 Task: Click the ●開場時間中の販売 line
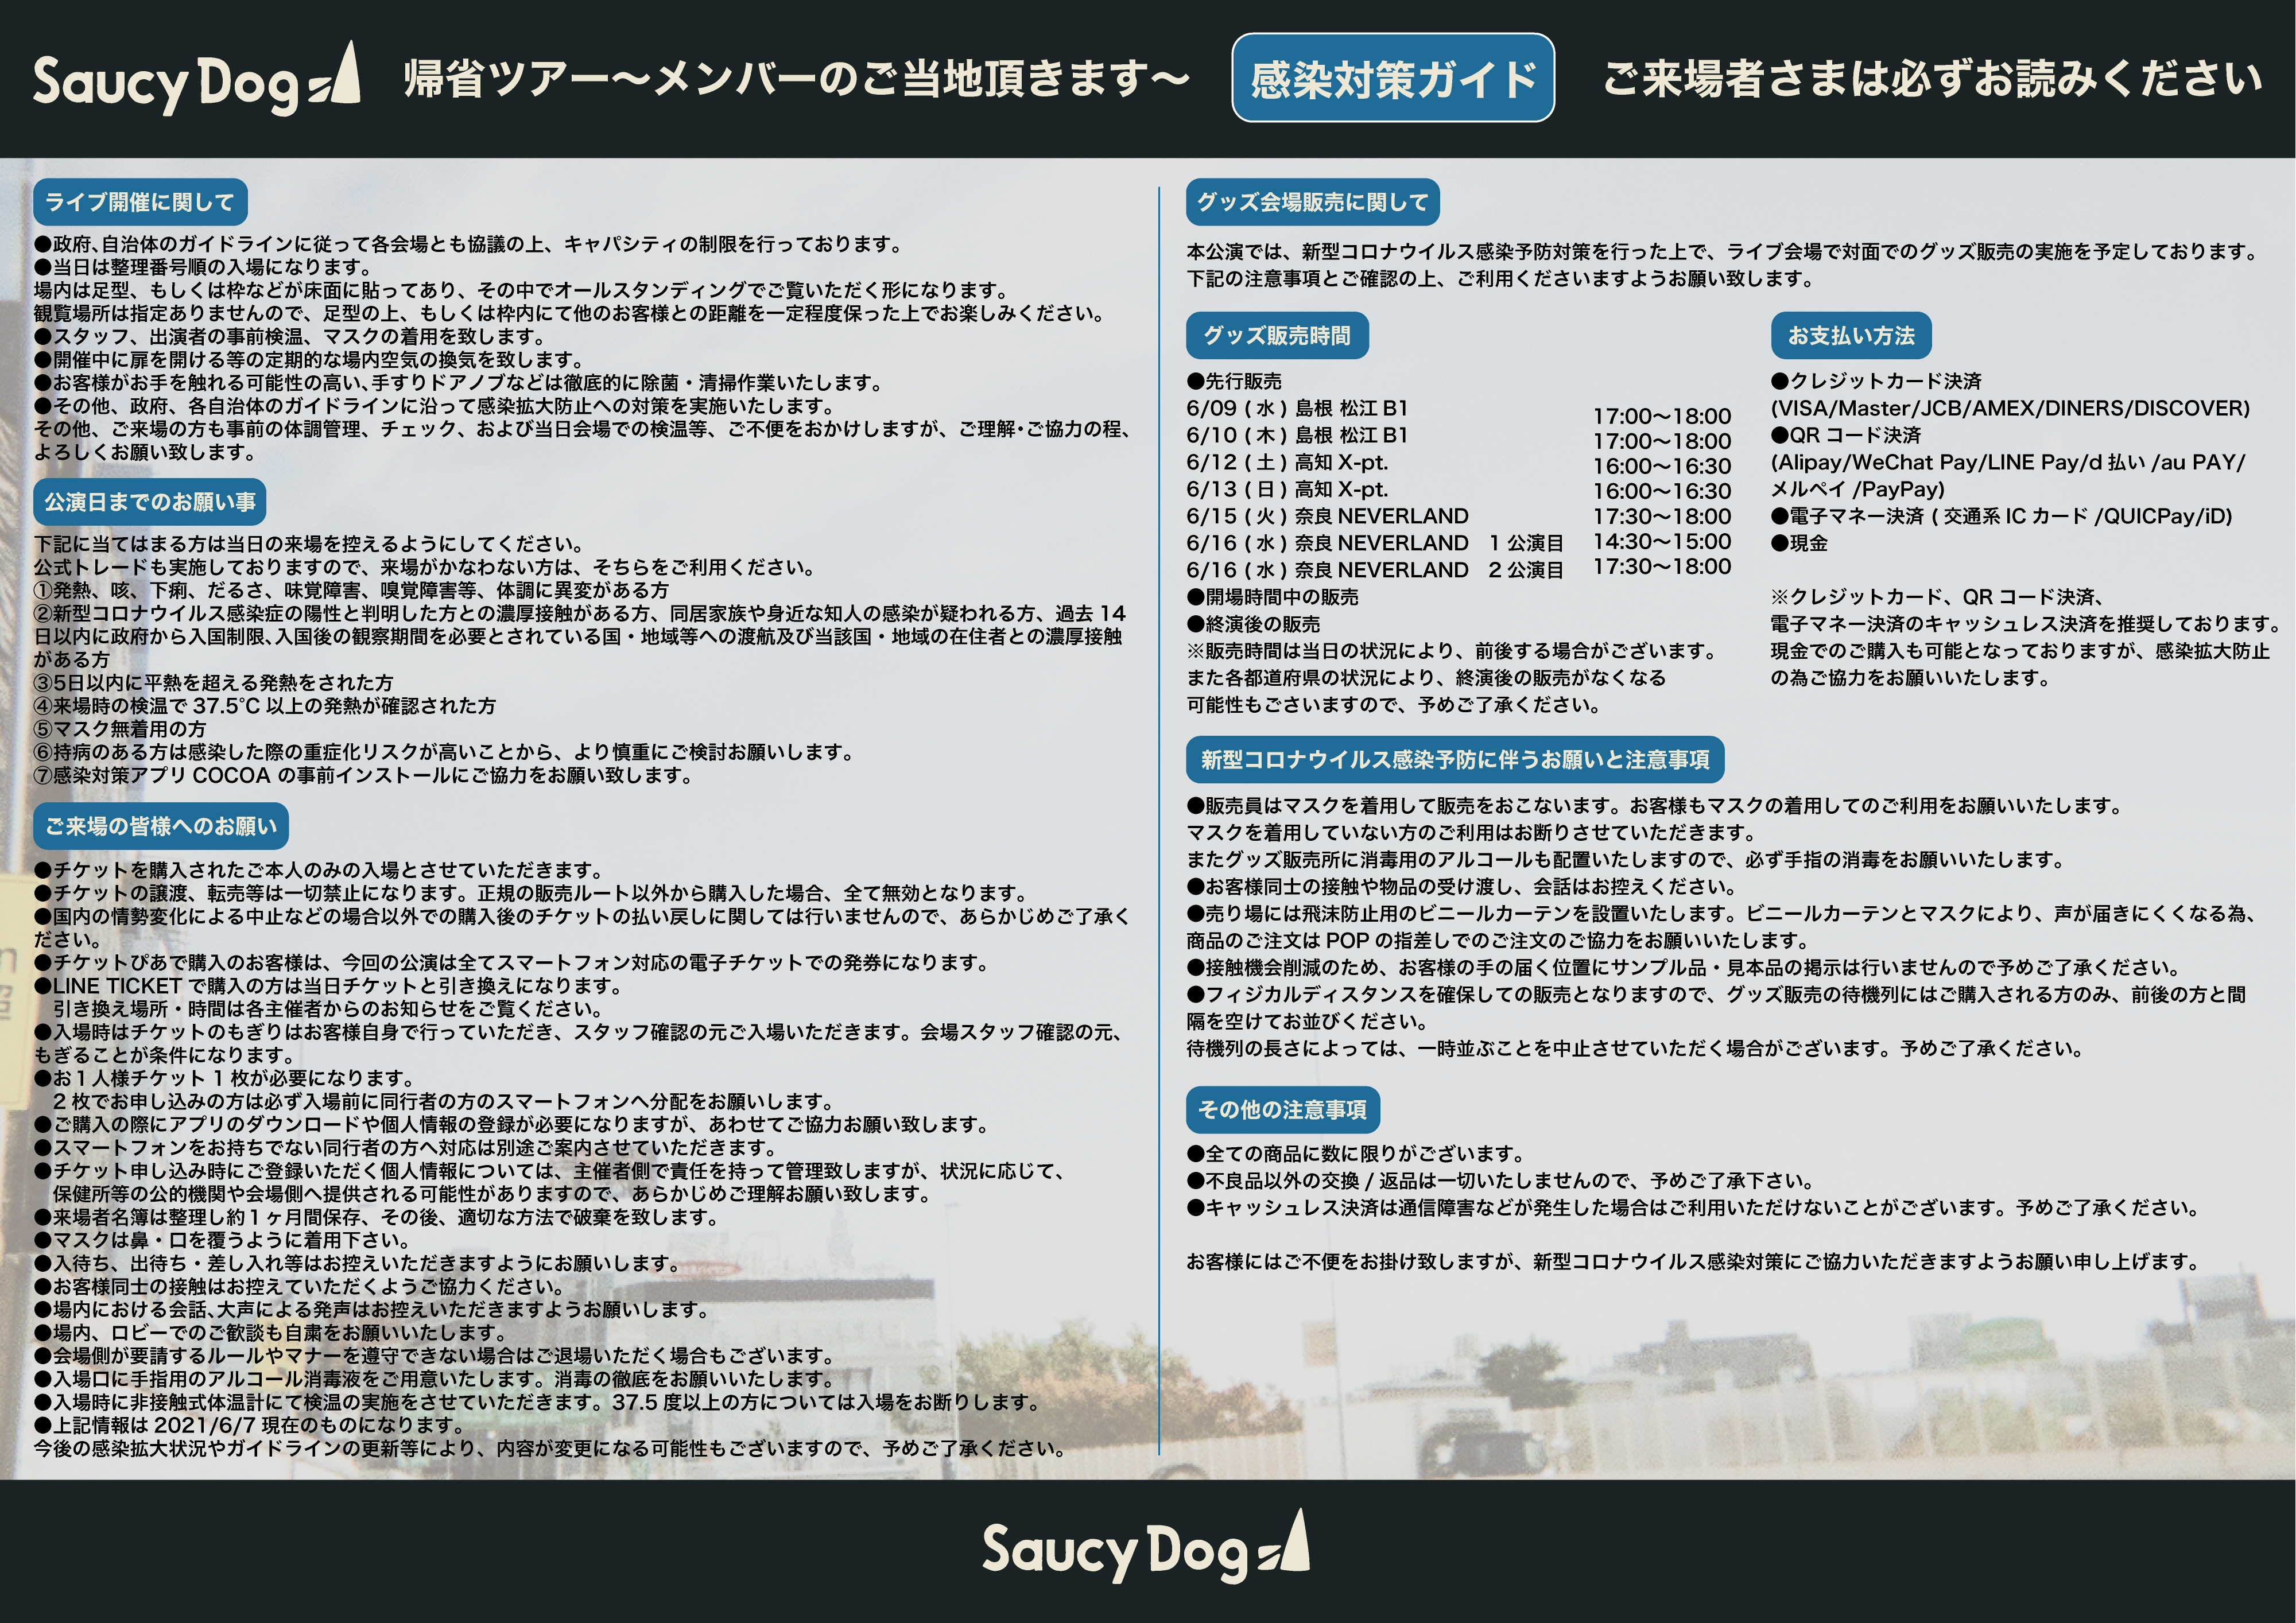click(1272, 597)
